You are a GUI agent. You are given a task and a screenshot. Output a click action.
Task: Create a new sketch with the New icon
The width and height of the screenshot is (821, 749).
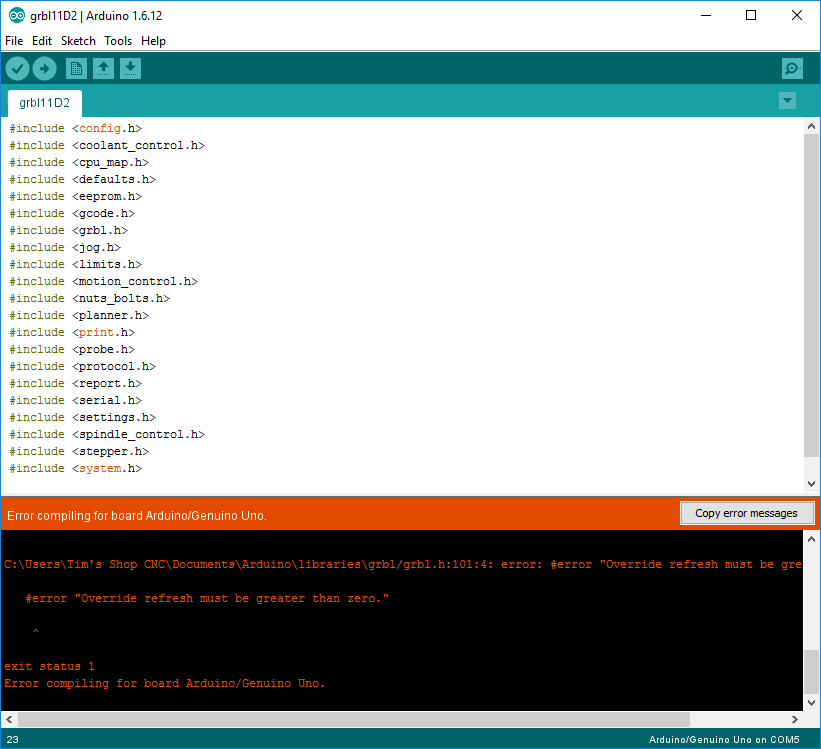[76, 69]
